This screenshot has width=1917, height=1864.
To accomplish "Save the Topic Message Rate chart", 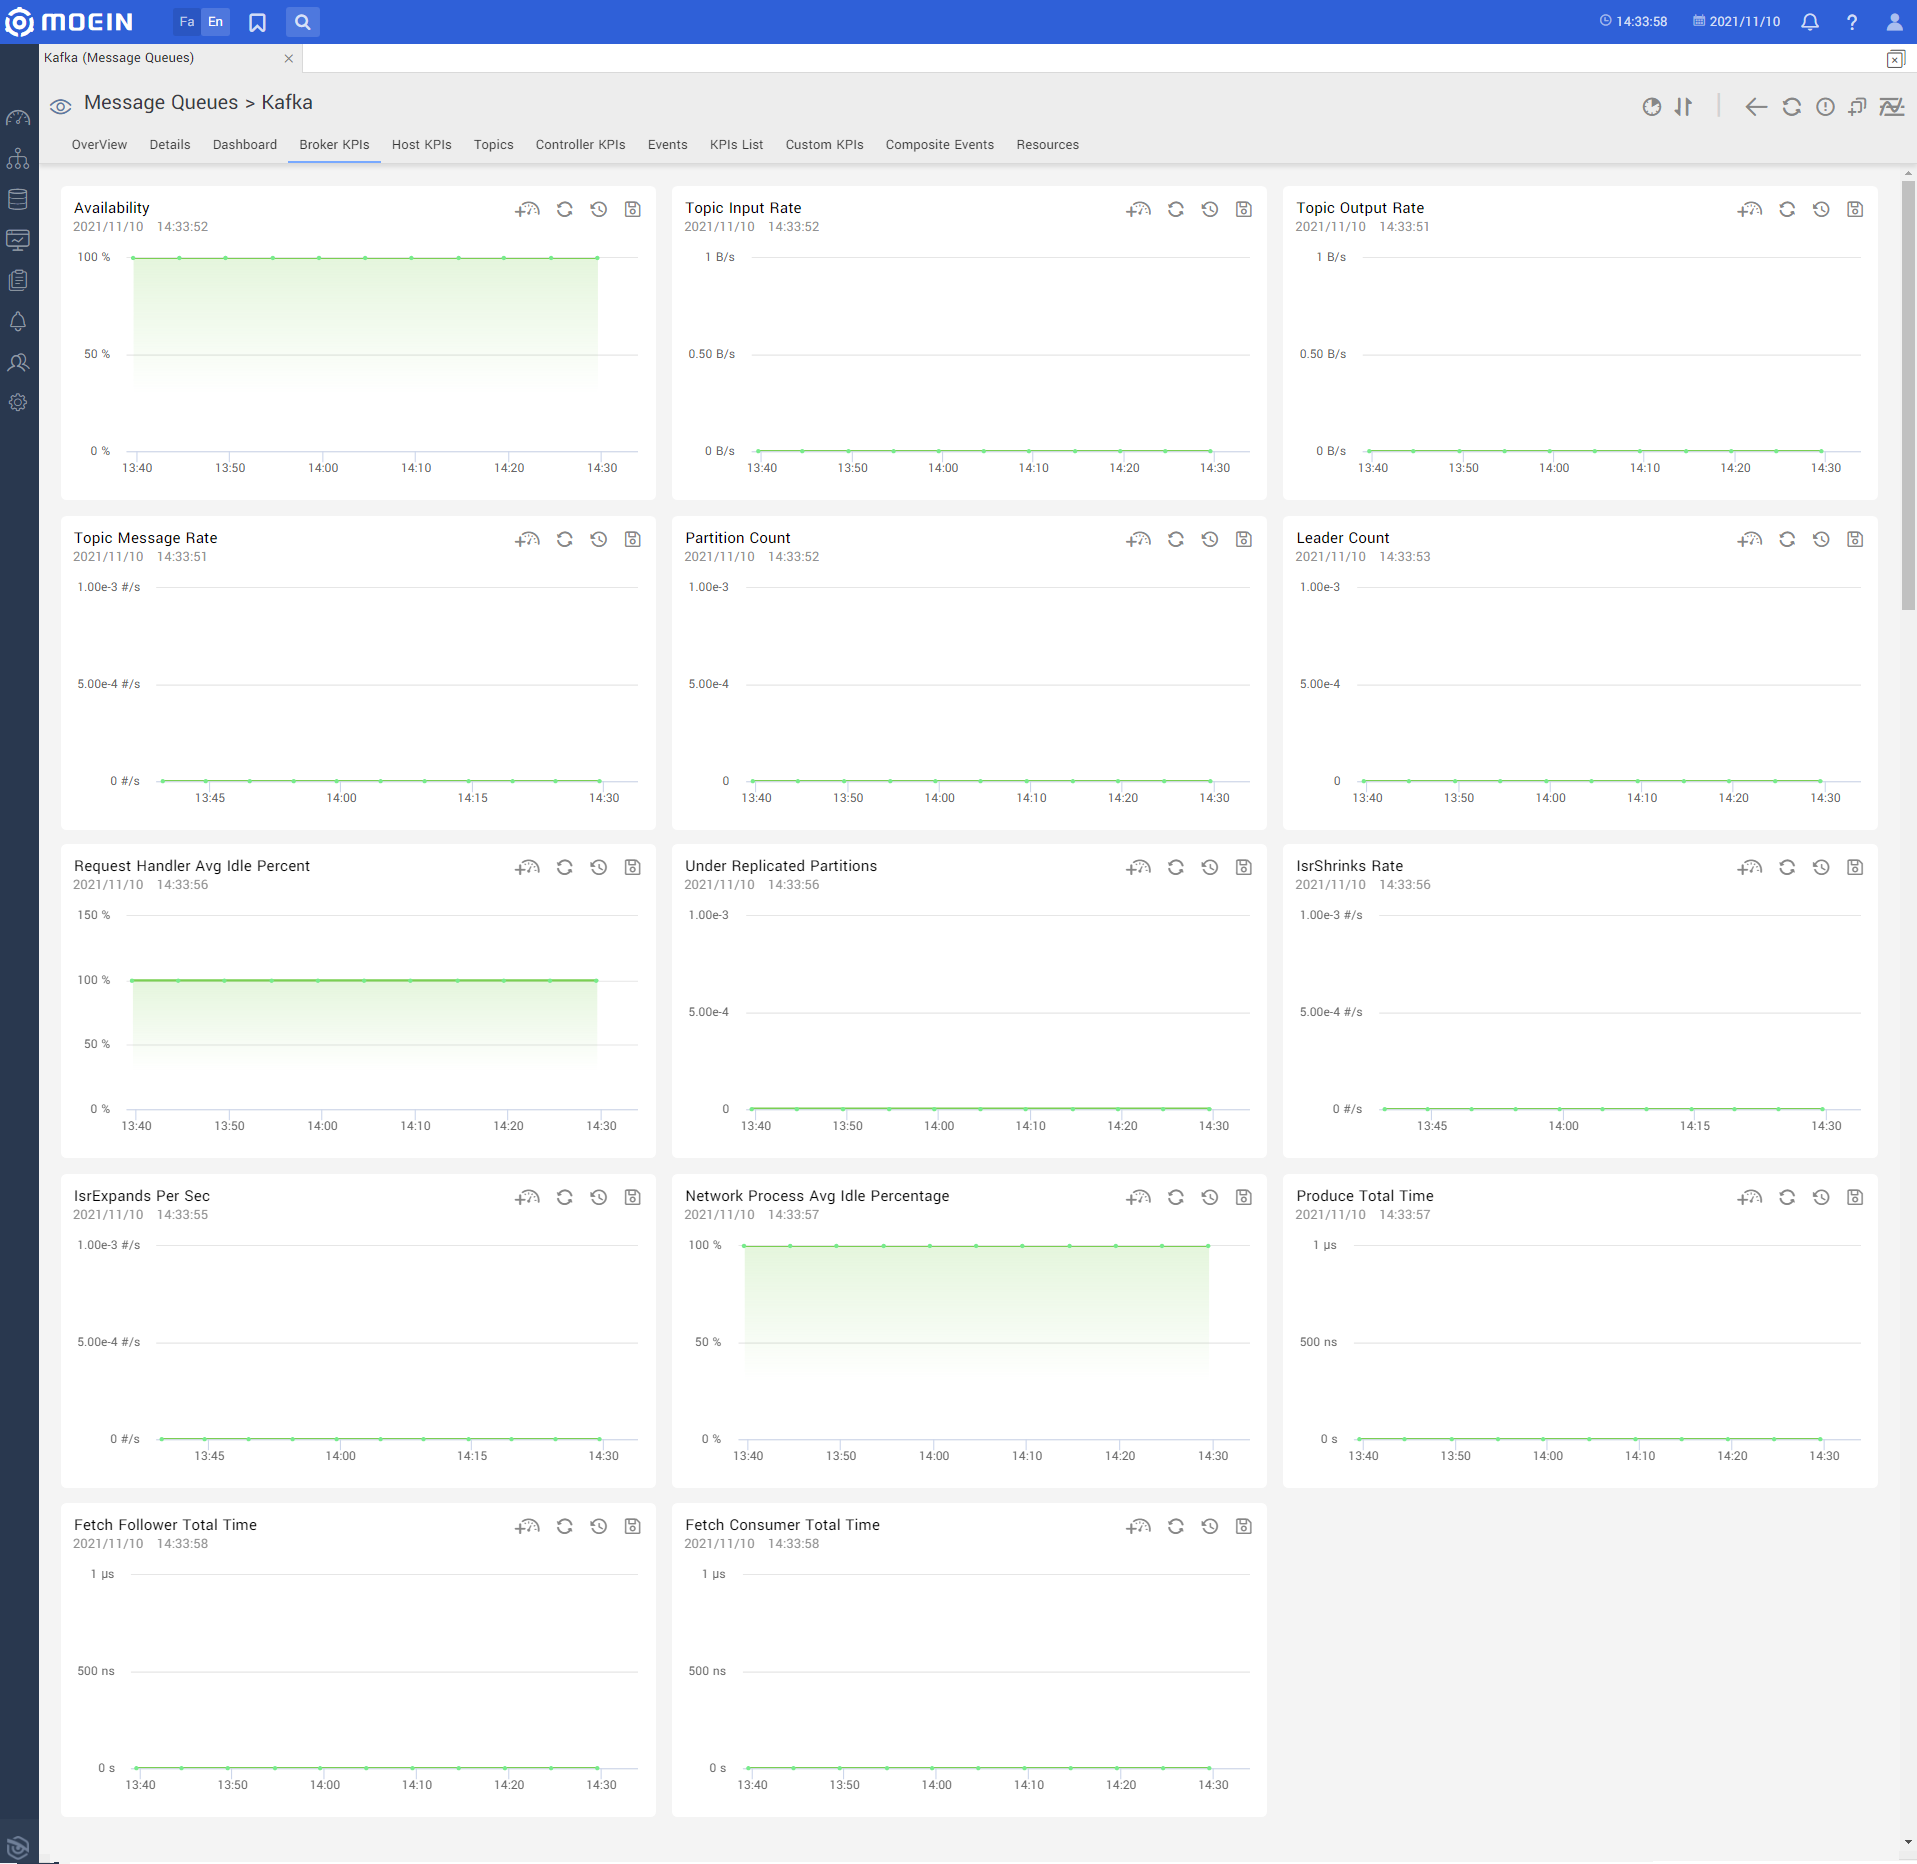I will tap(633, 540).
